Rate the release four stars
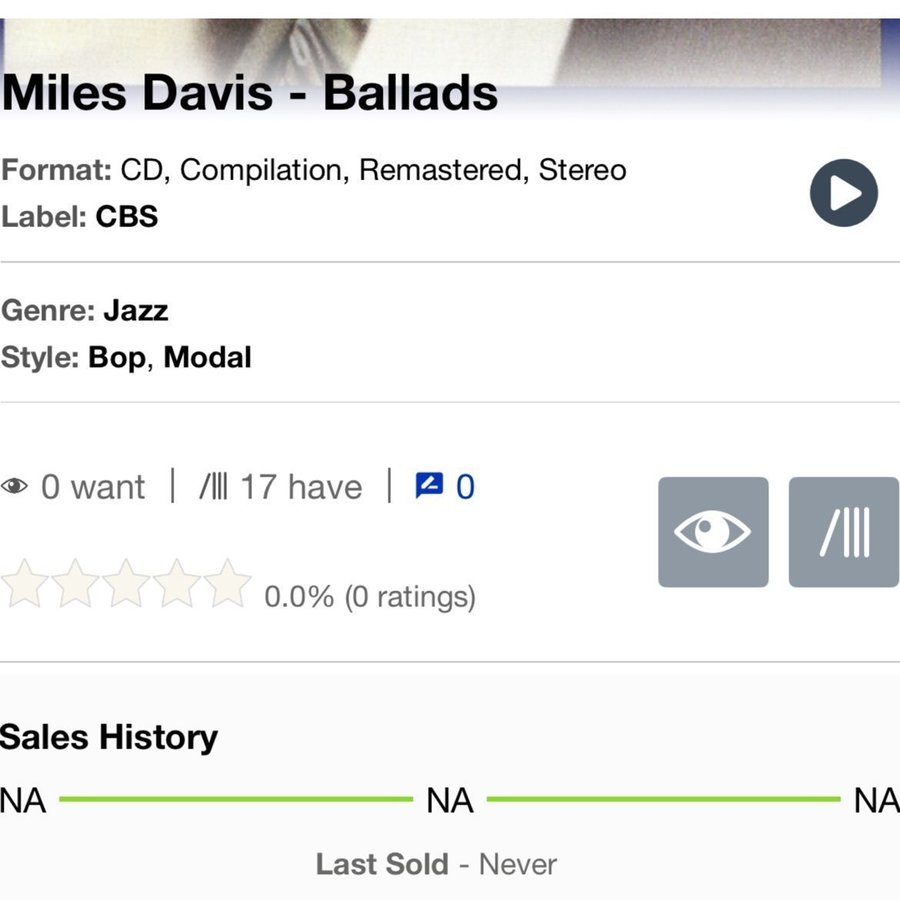This screenshot has height=900, width=900. (x=177, y=584)
